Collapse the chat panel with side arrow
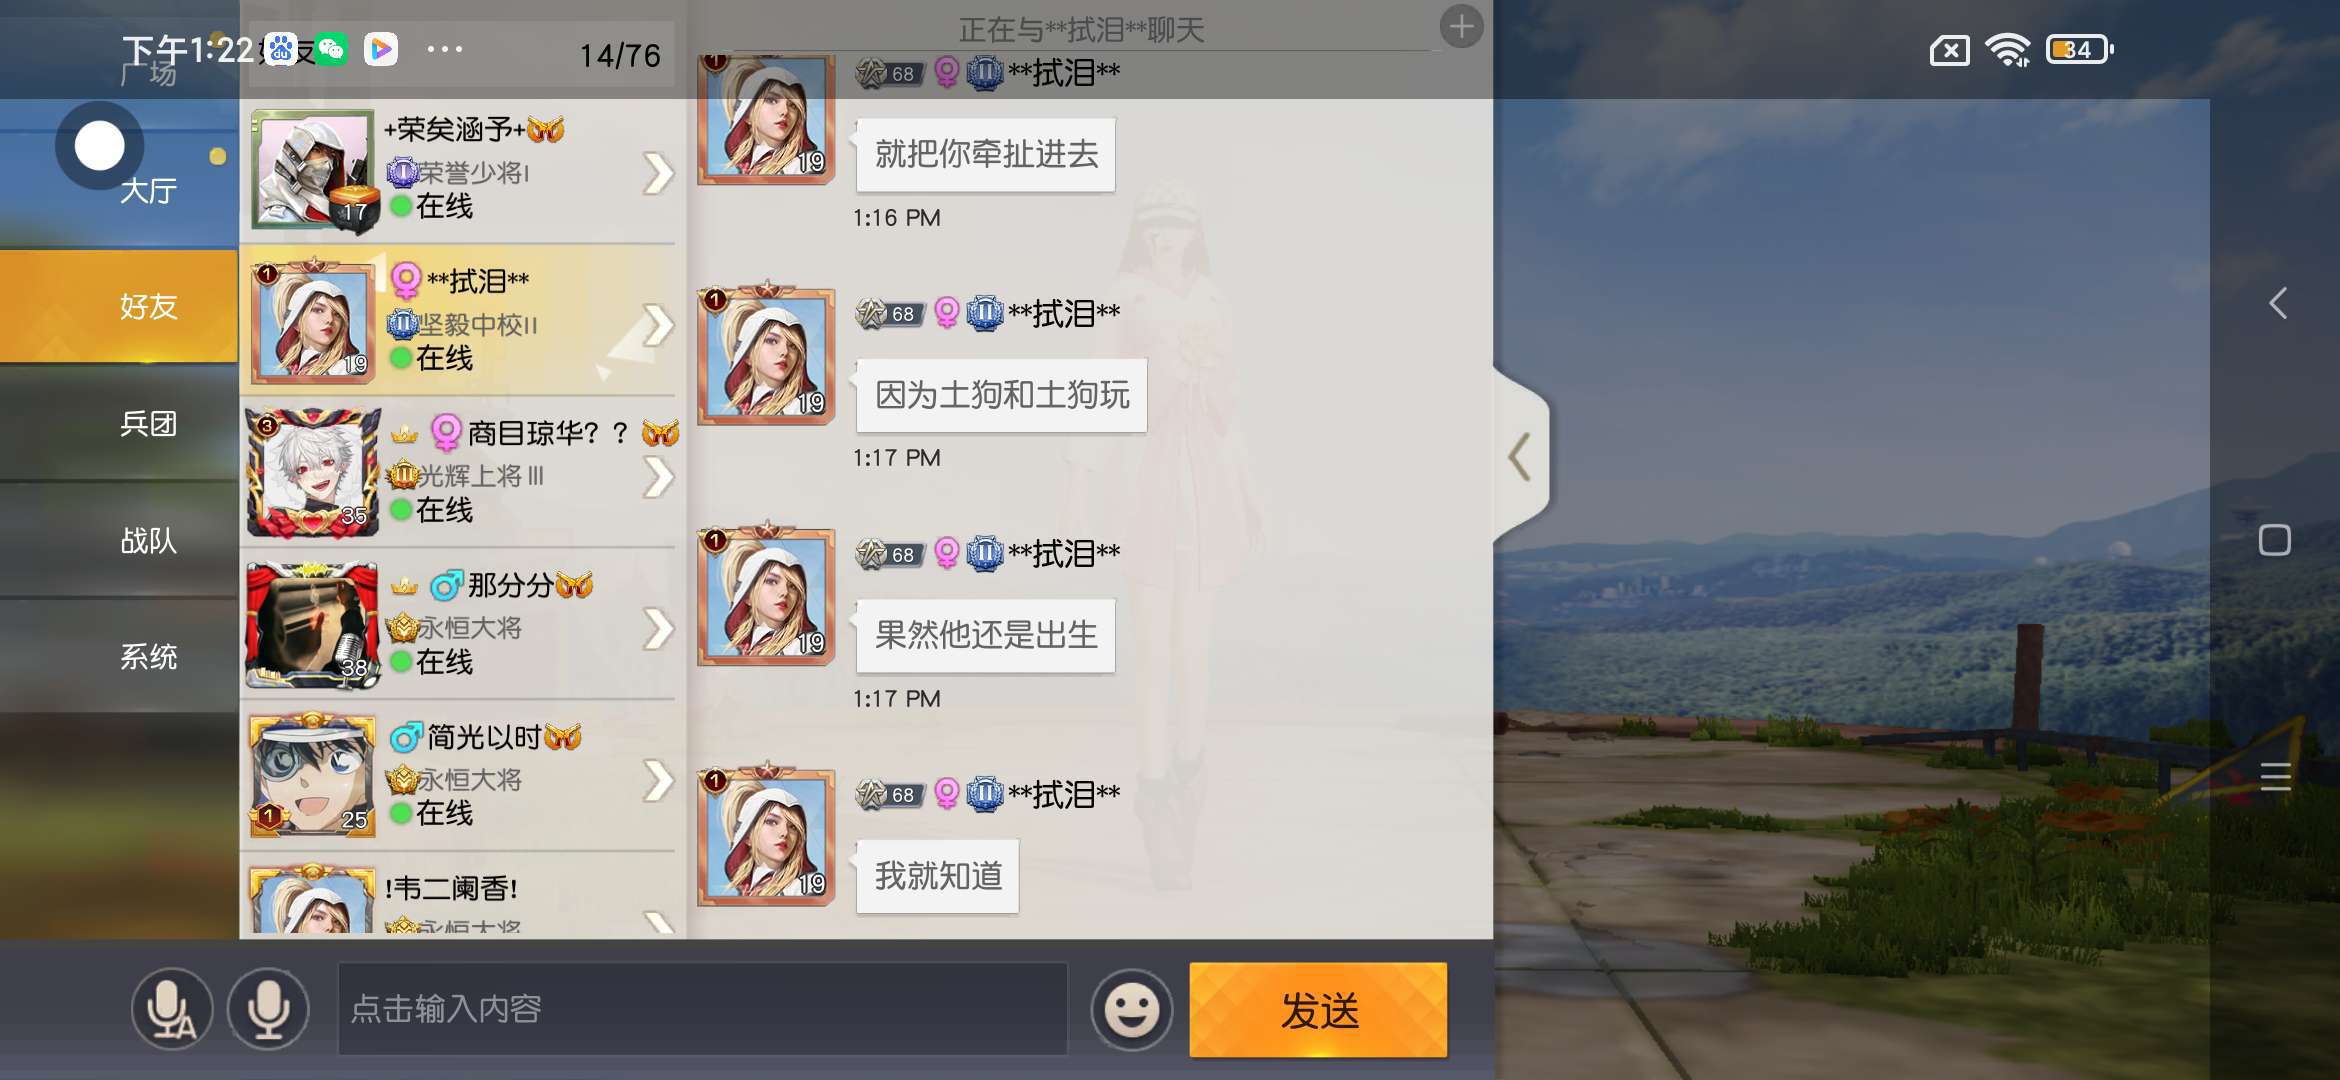The image size is (2340, 1080). pyautogui.click(x=1520, y=456)
